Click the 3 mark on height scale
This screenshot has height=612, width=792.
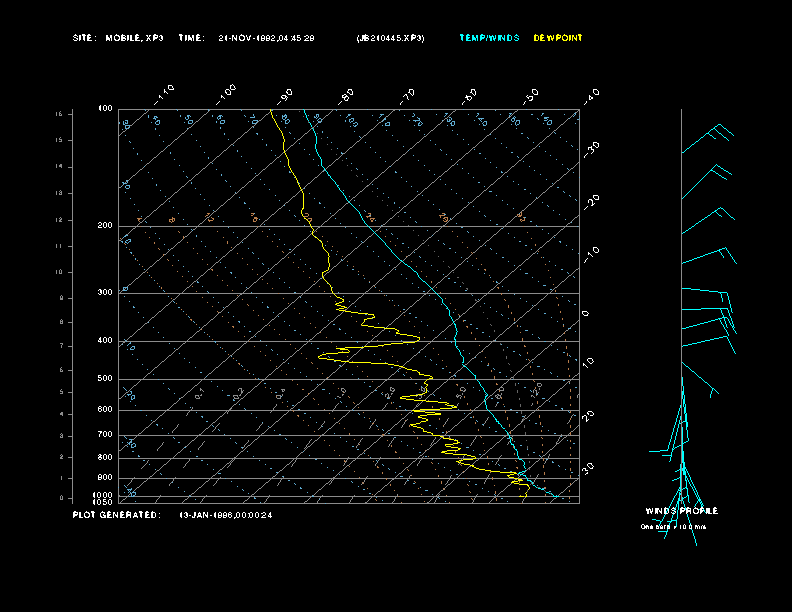click(x=62, y=436)
